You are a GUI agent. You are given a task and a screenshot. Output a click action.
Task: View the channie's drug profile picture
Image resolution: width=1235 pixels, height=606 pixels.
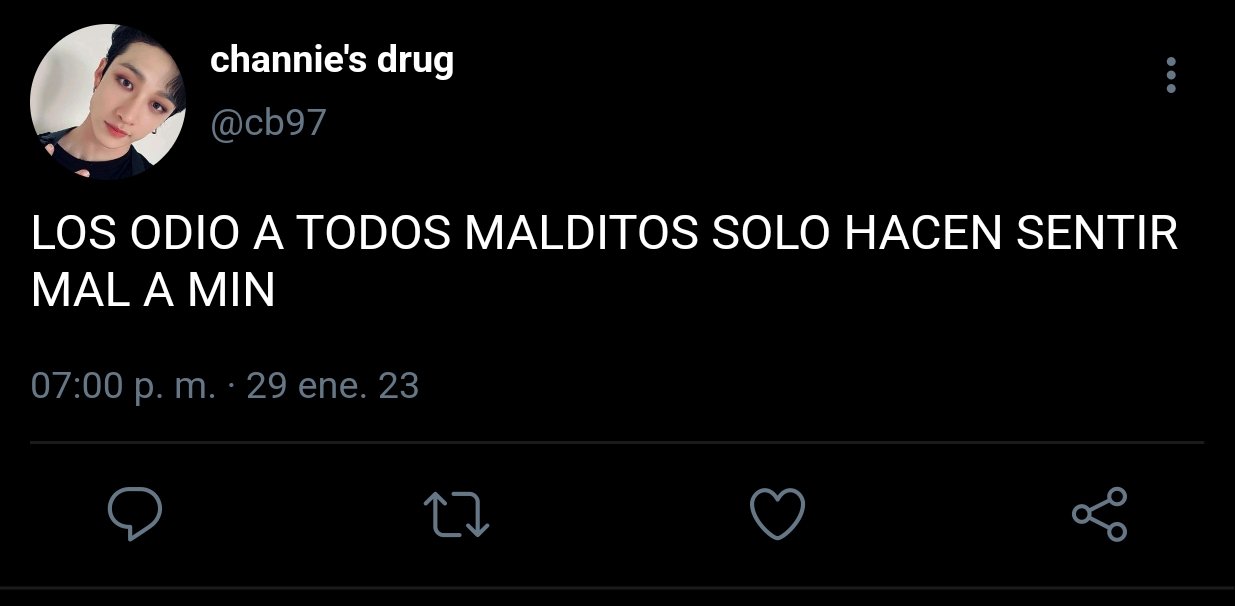pyautogui.click(x=108, y=103)
